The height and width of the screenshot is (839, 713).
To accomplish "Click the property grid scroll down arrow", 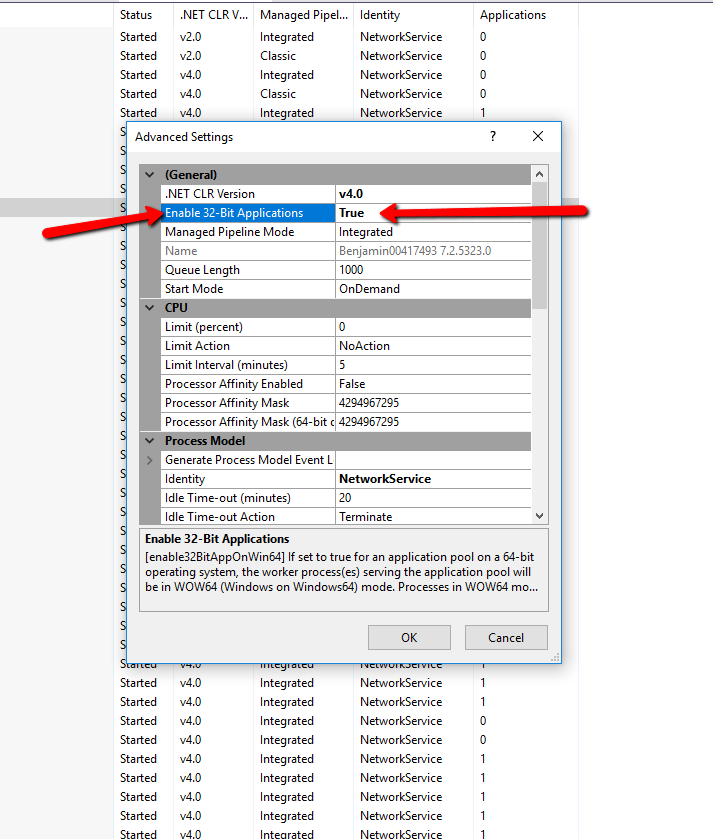I will point(539,516).
